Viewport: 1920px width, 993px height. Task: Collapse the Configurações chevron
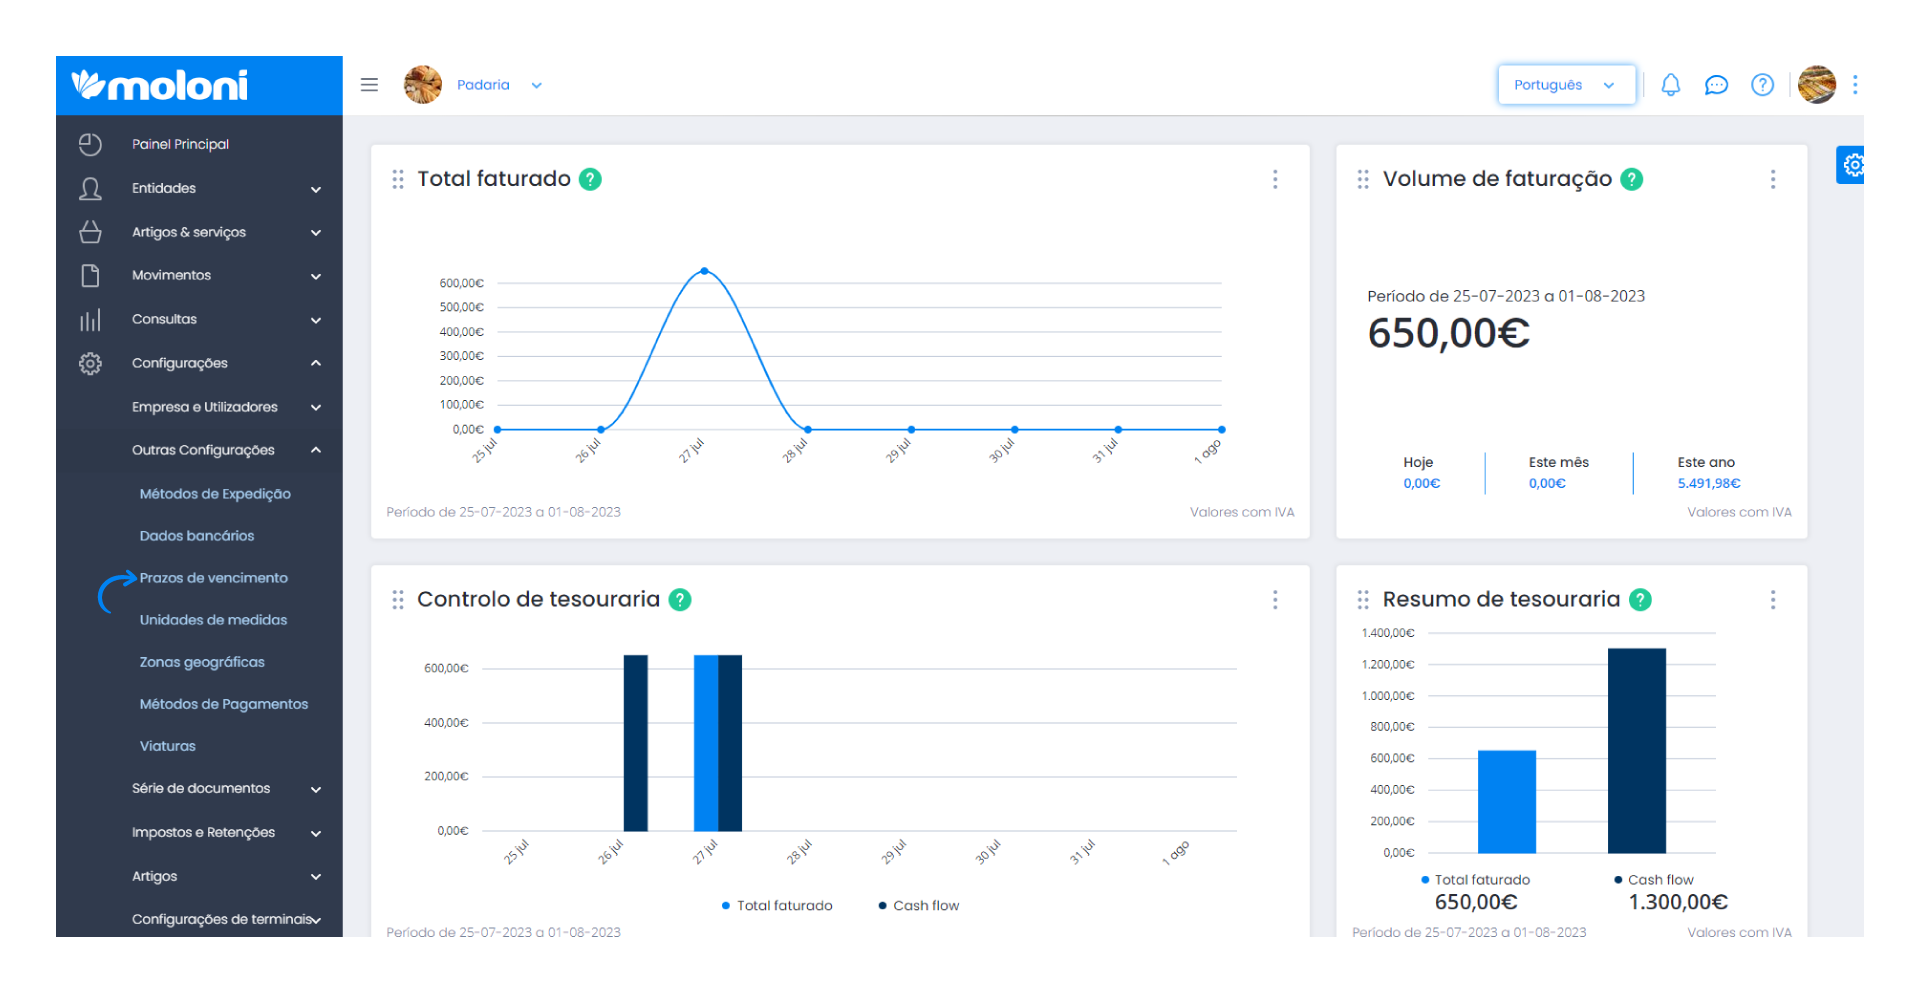click(x=316, y=363)
